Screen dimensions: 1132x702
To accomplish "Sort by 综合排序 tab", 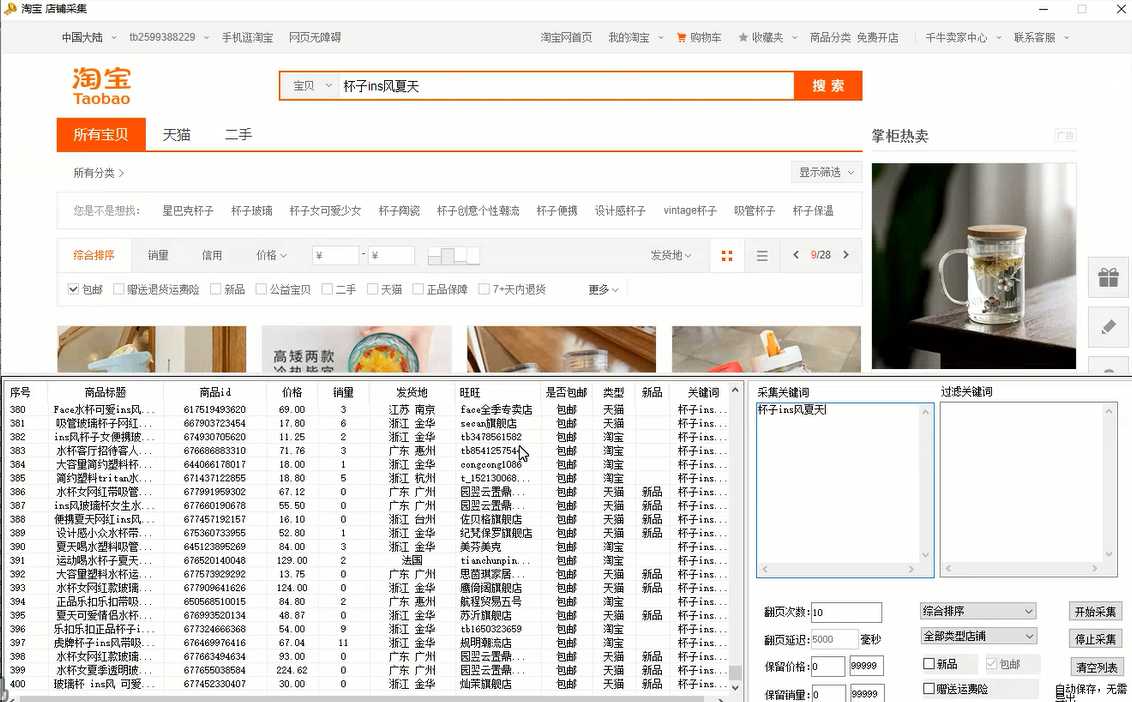I will click(x=94, y=255).
